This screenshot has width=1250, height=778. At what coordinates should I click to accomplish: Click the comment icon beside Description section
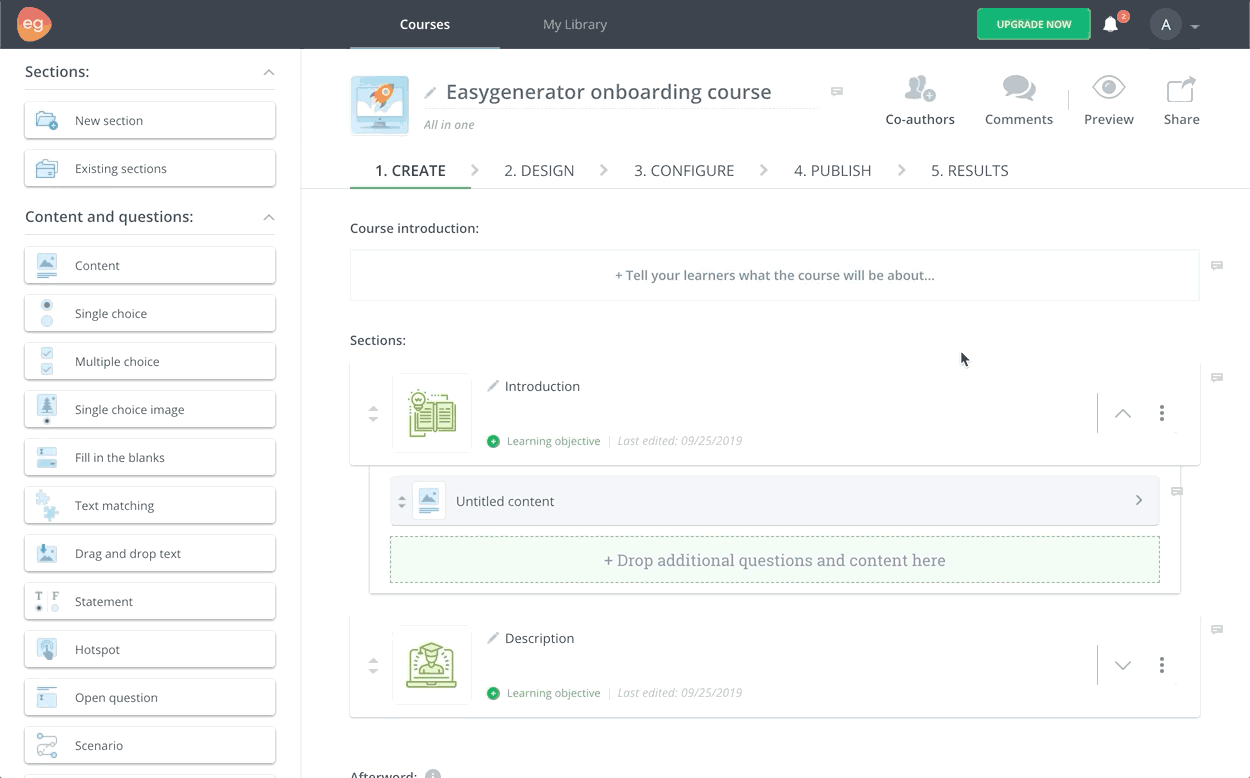(1217, 630)
